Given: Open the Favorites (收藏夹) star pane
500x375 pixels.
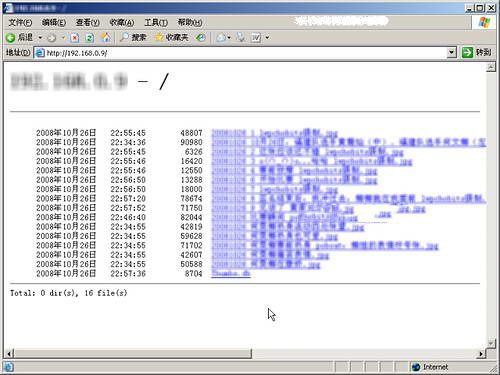Looking at the screenshot, I should [171, 37].
